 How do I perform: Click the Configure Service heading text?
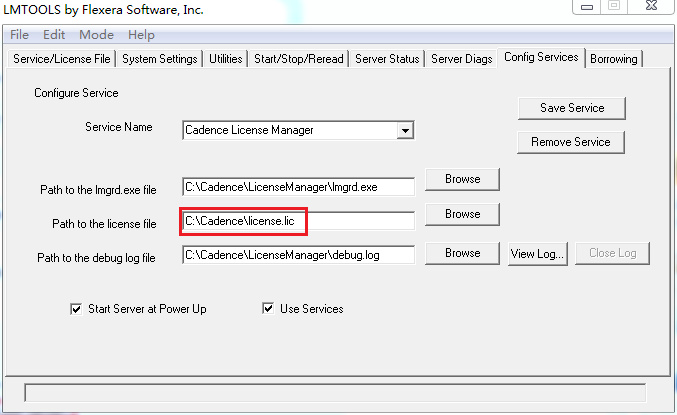pyautogui.click(x=76, y=93)
